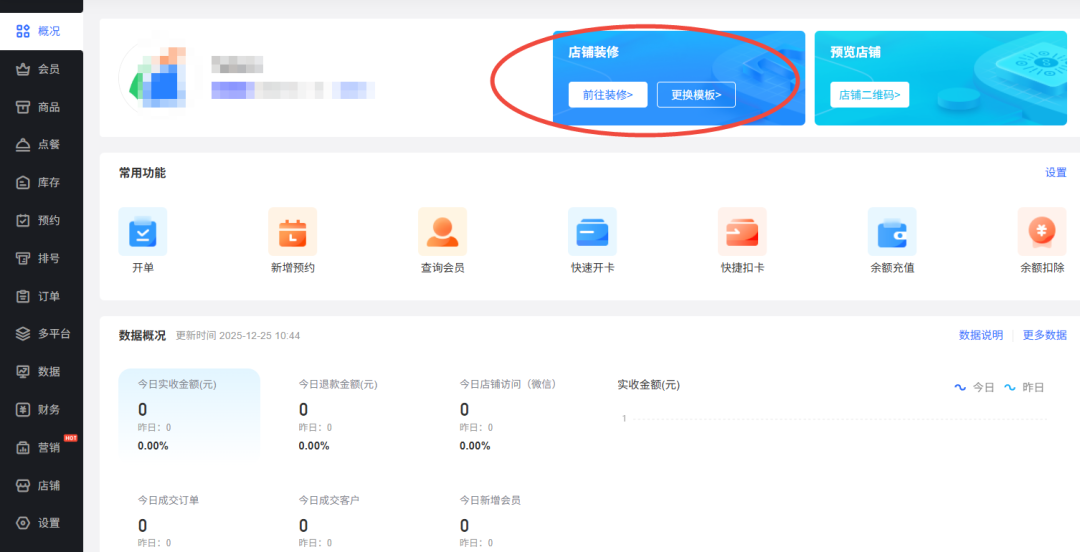
Task: Open the 新增预约 calendar icon
Action: click(292, 232)
